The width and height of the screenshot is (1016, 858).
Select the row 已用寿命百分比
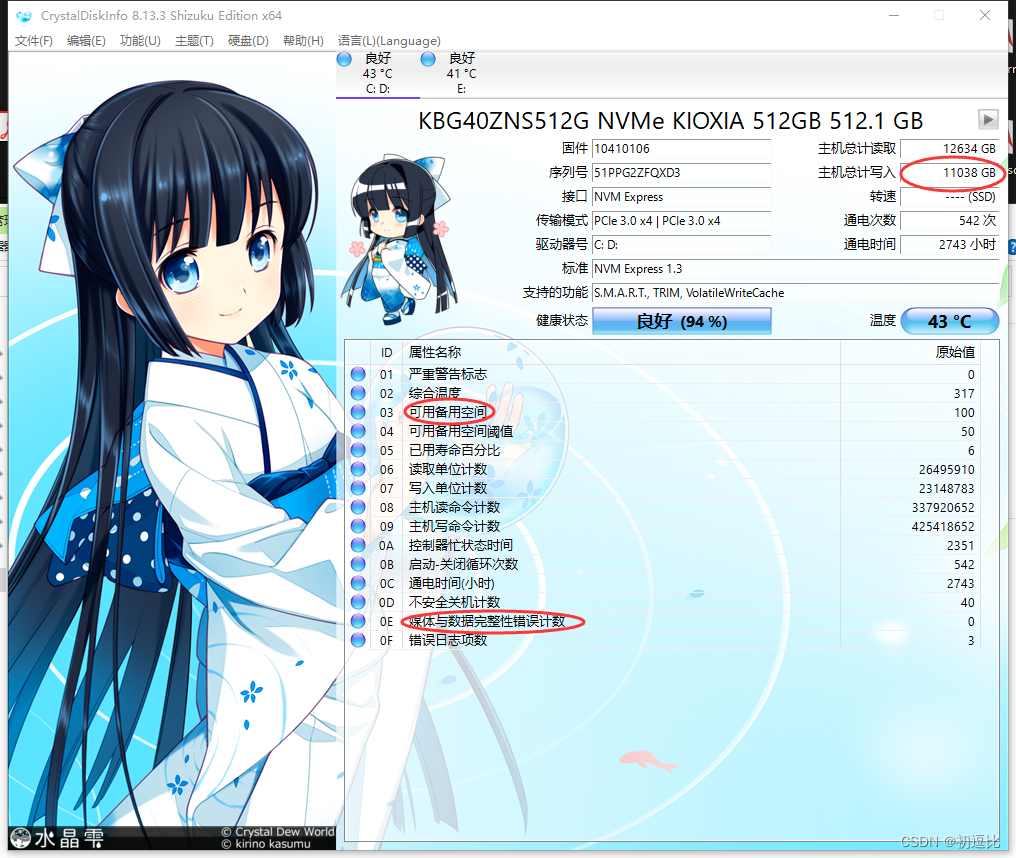[662, 450]
